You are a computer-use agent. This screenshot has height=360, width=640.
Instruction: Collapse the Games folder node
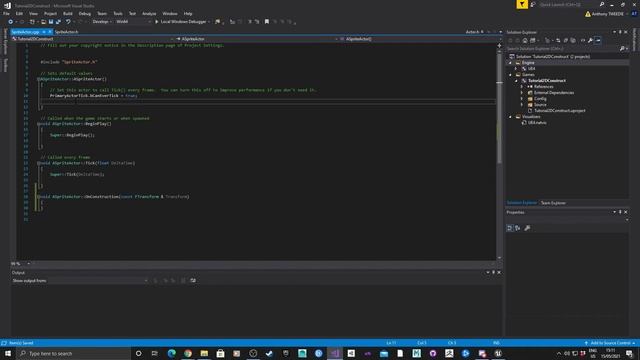[x=510, y=75]
